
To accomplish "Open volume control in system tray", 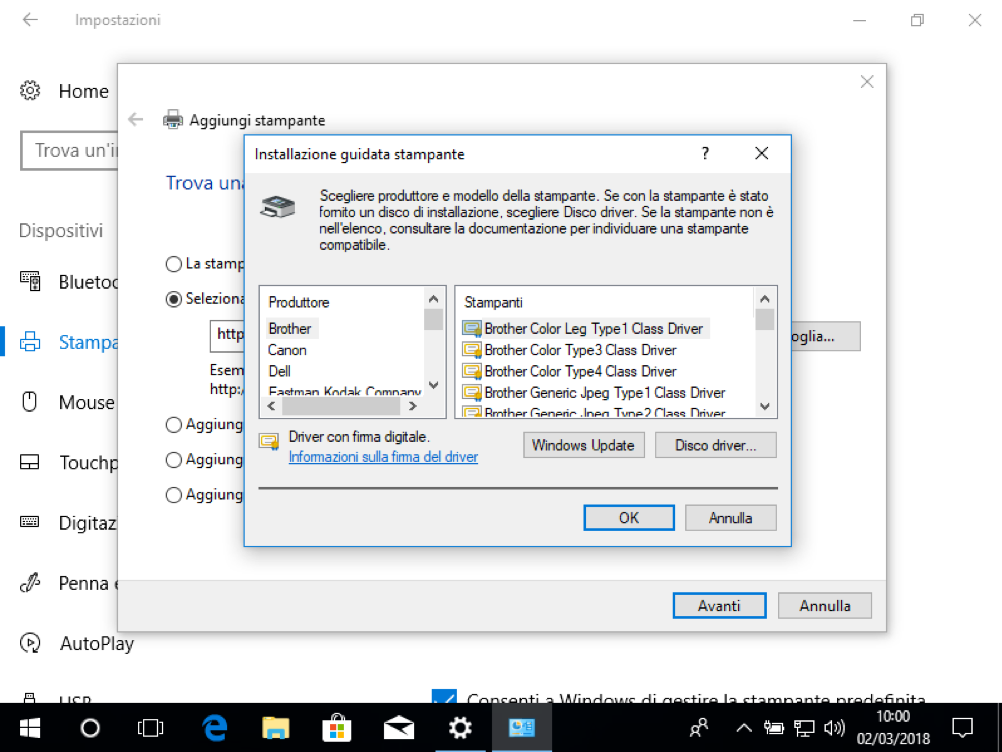I will tap(834, 728).
